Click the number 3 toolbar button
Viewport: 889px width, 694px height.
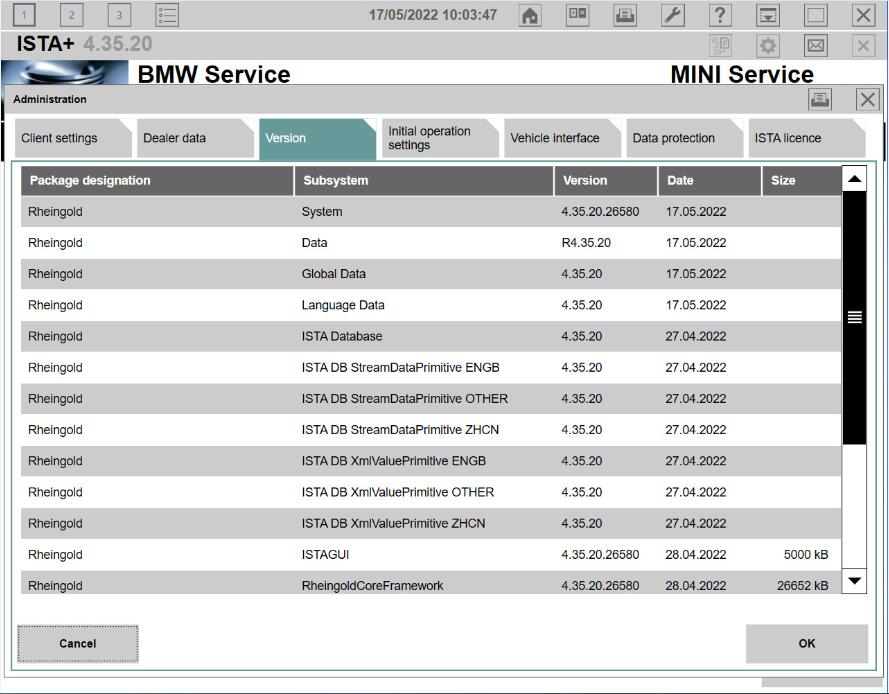click(x=119, y=15)
